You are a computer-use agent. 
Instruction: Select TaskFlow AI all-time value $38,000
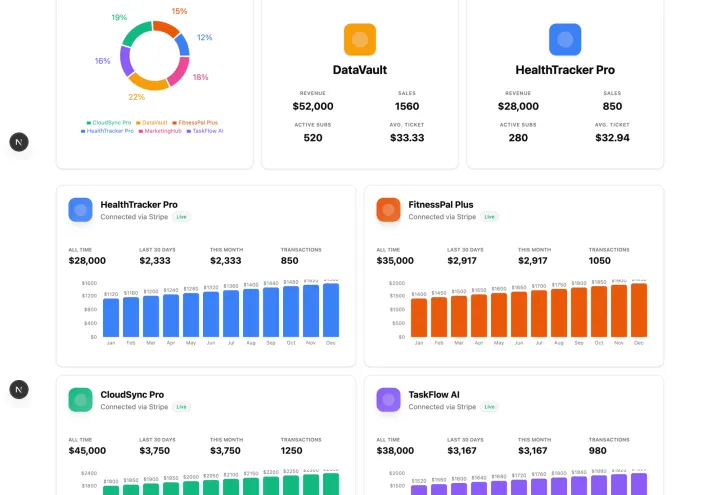pos(395,451)
